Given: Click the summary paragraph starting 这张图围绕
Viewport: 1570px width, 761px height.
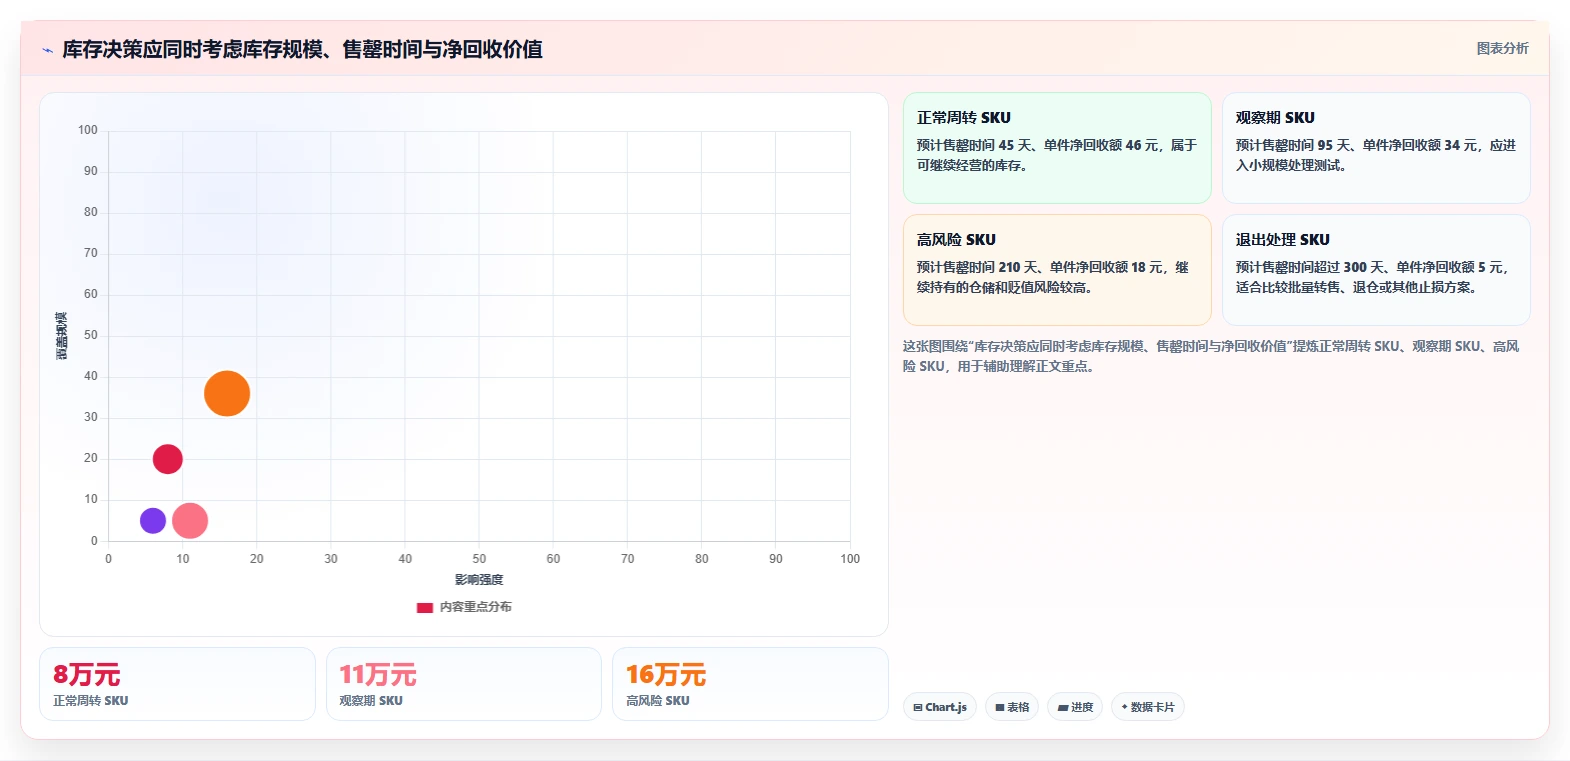Looking at the screenshot, I should pos(1211,356).
